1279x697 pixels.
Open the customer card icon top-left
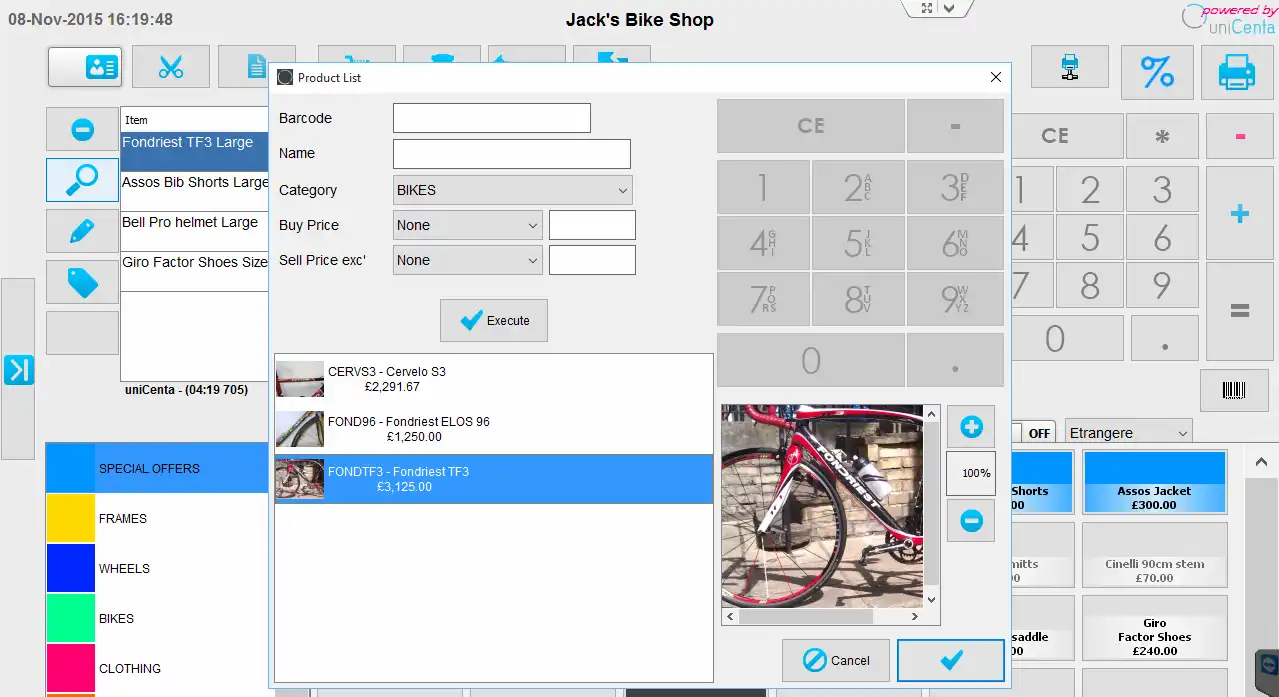pos(84,66)
